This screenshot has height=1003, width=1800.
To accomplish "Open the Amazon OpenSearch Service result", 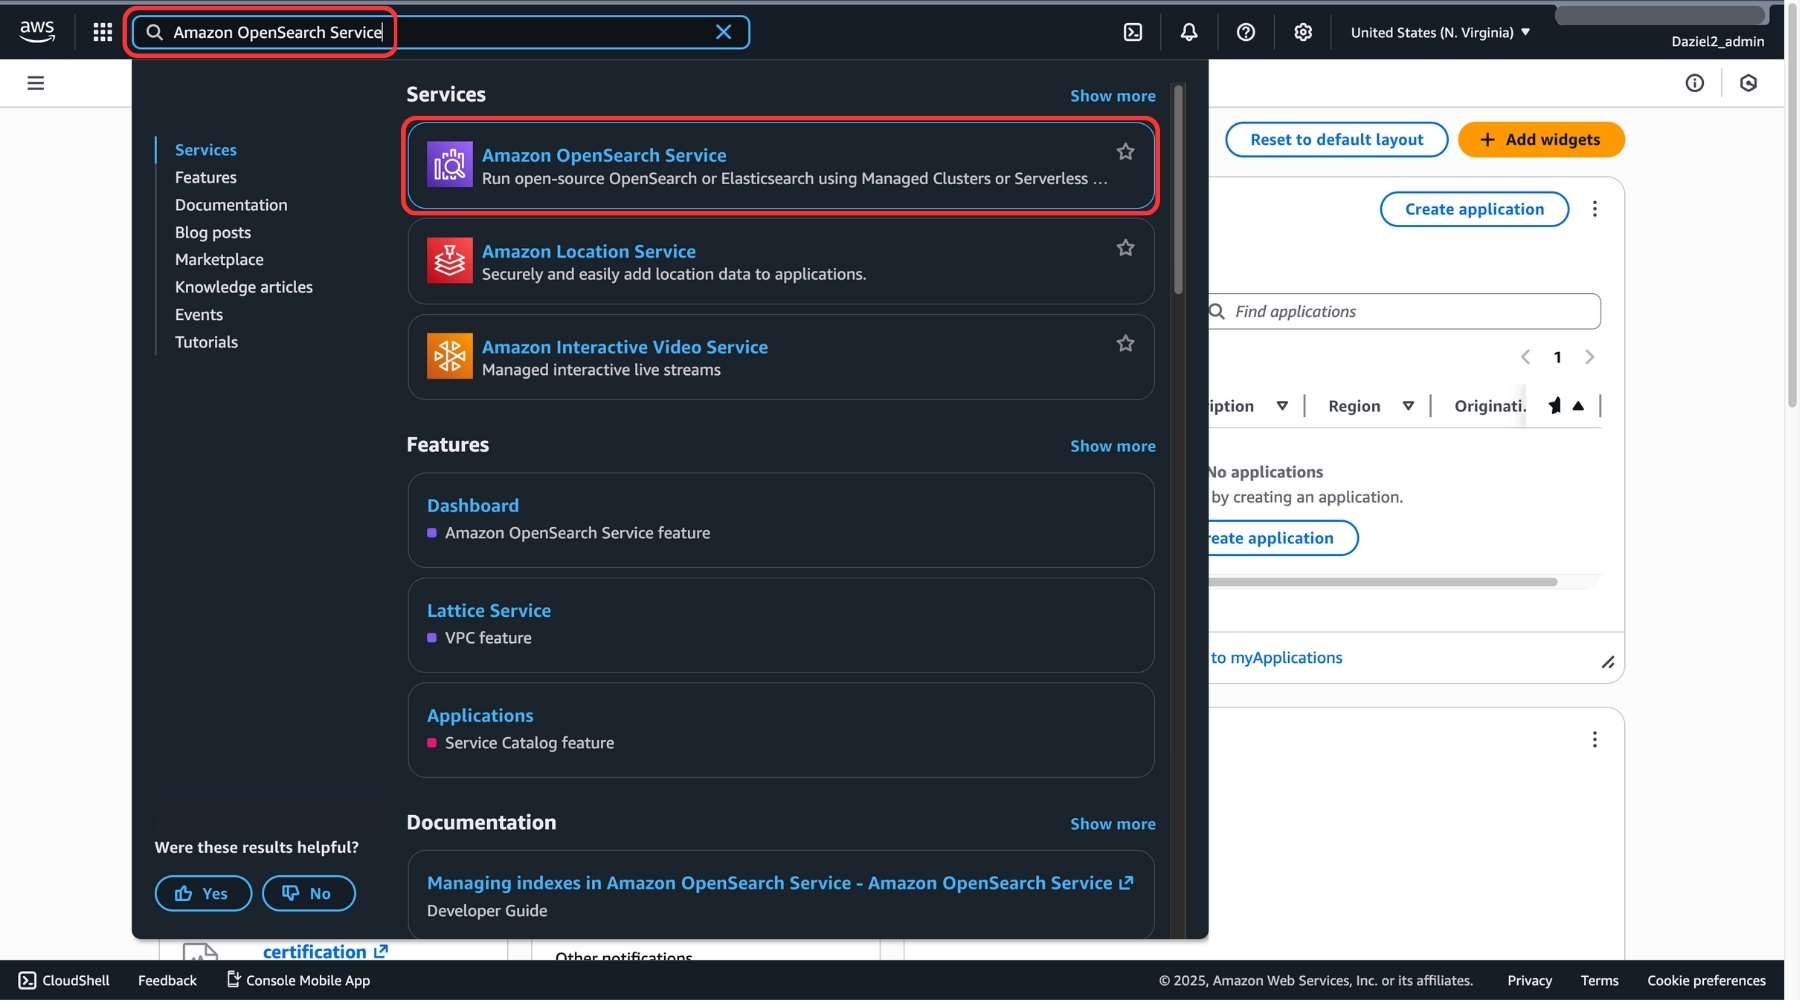I will click(604, 155).
